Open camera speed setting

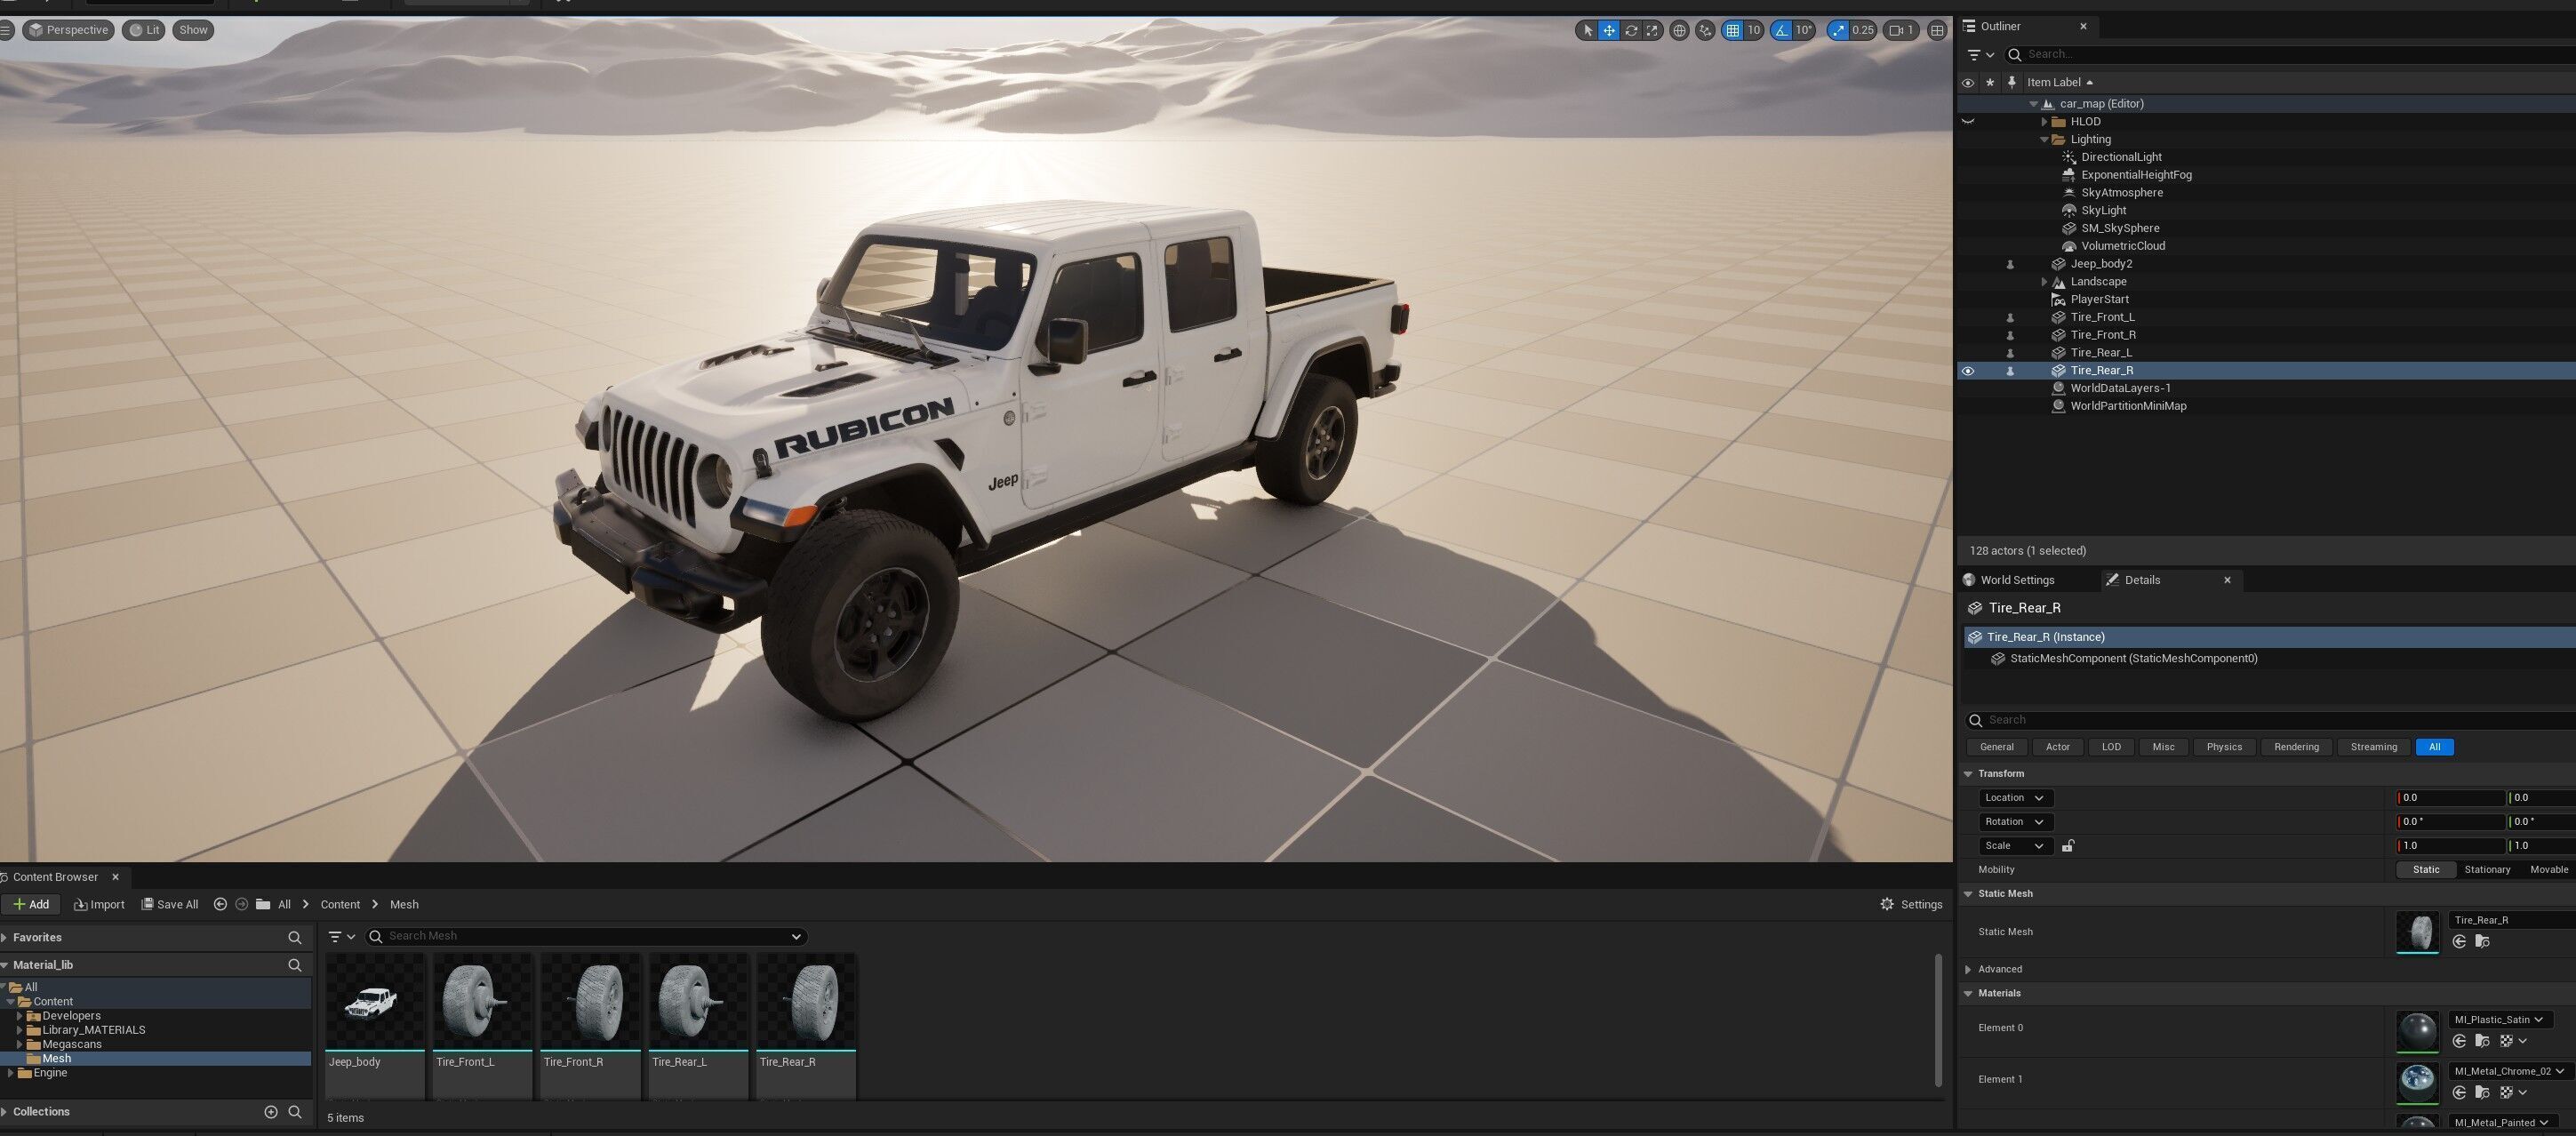pyautogui.click(x=1901, y=30)
